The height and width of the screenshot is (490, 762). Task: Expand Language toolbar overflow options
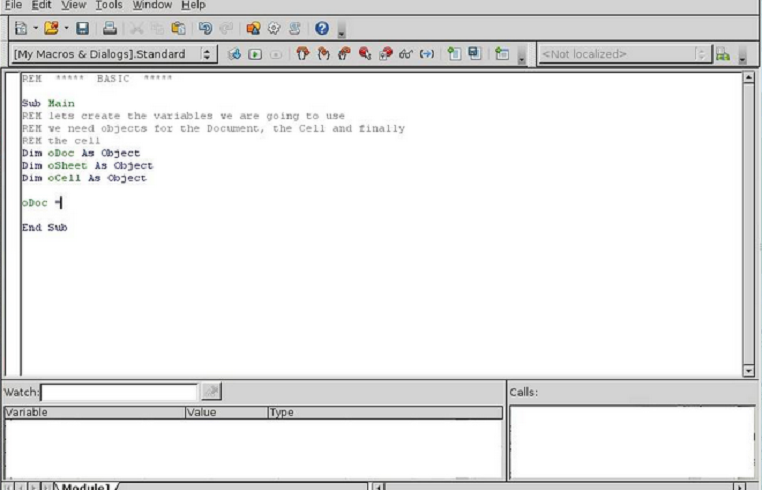[x=742, y=56]
